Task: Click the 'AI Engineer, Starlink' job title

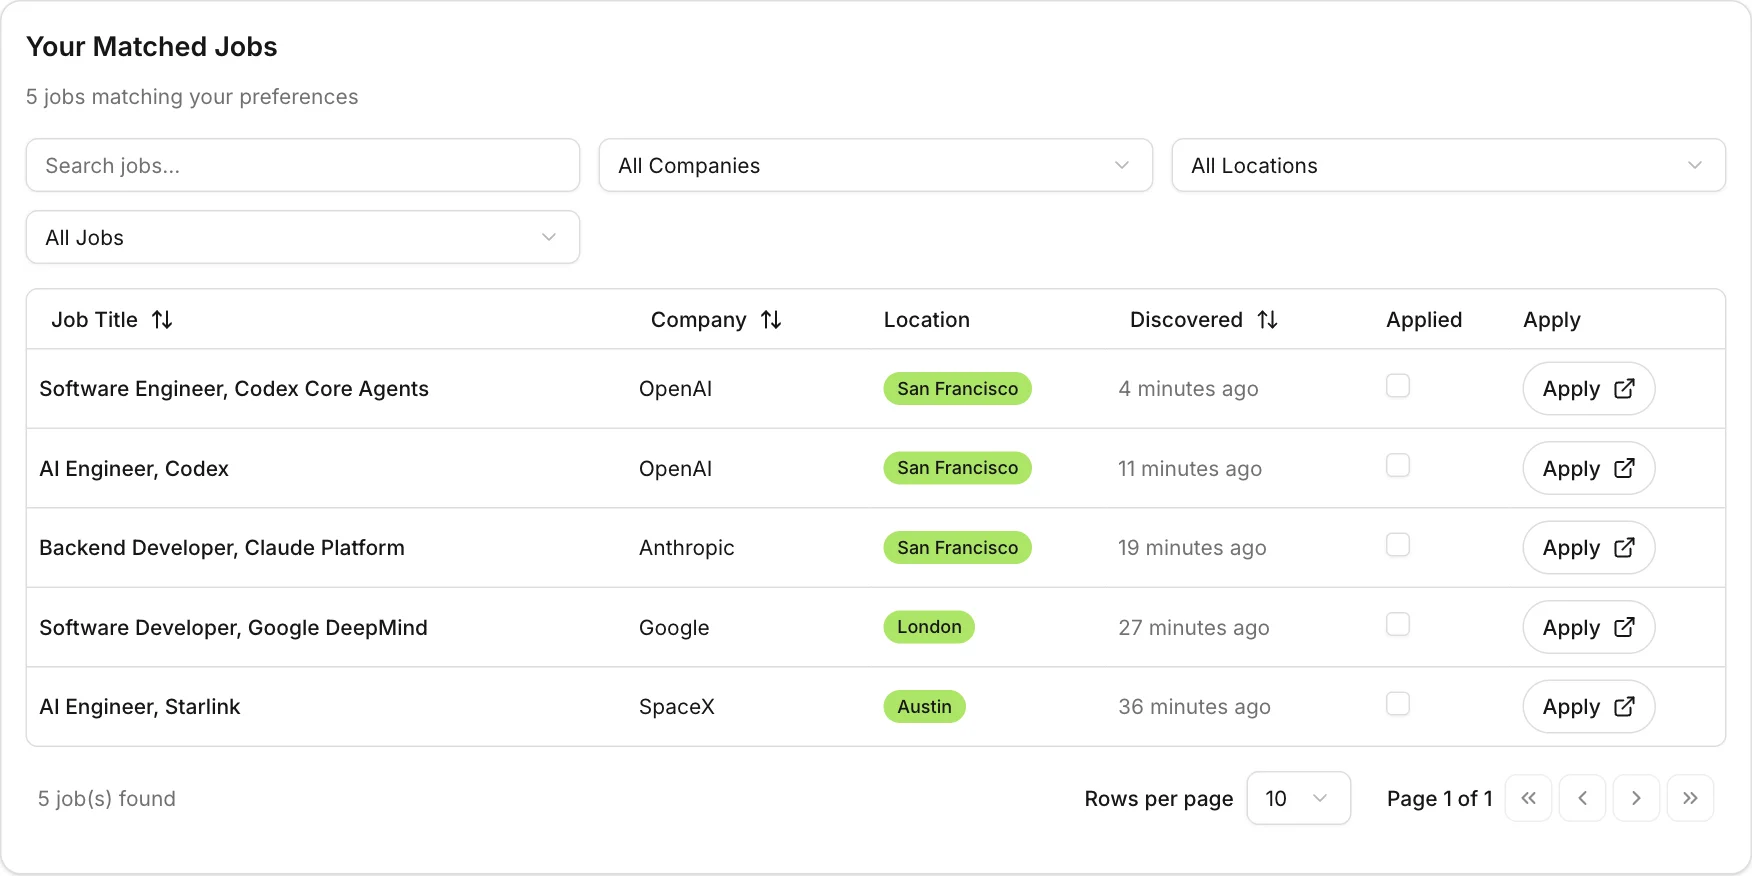Action: tap(140, 707)
